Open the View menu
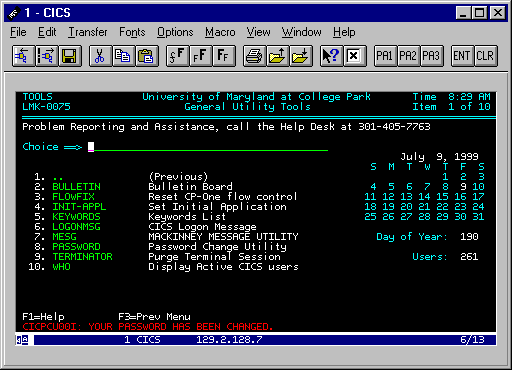The image size is (512, 370). [x=259, y=32]
